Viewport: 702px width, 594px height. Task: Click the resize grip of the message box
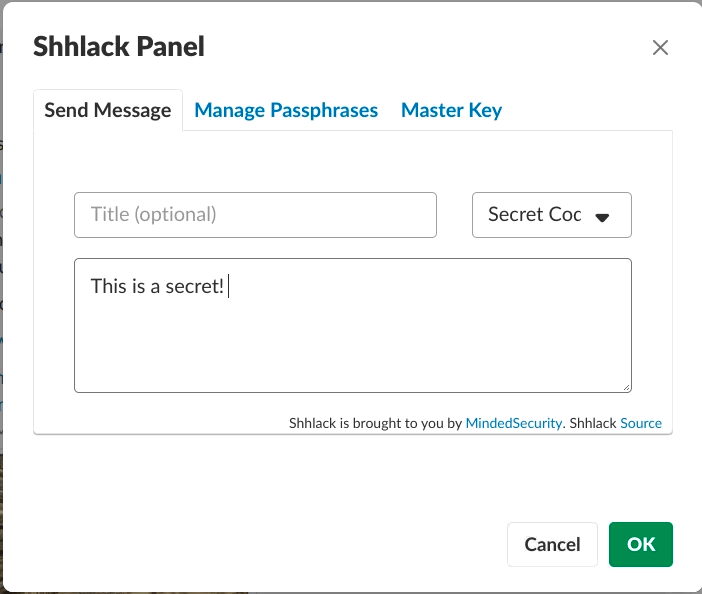tap(626, 386)
